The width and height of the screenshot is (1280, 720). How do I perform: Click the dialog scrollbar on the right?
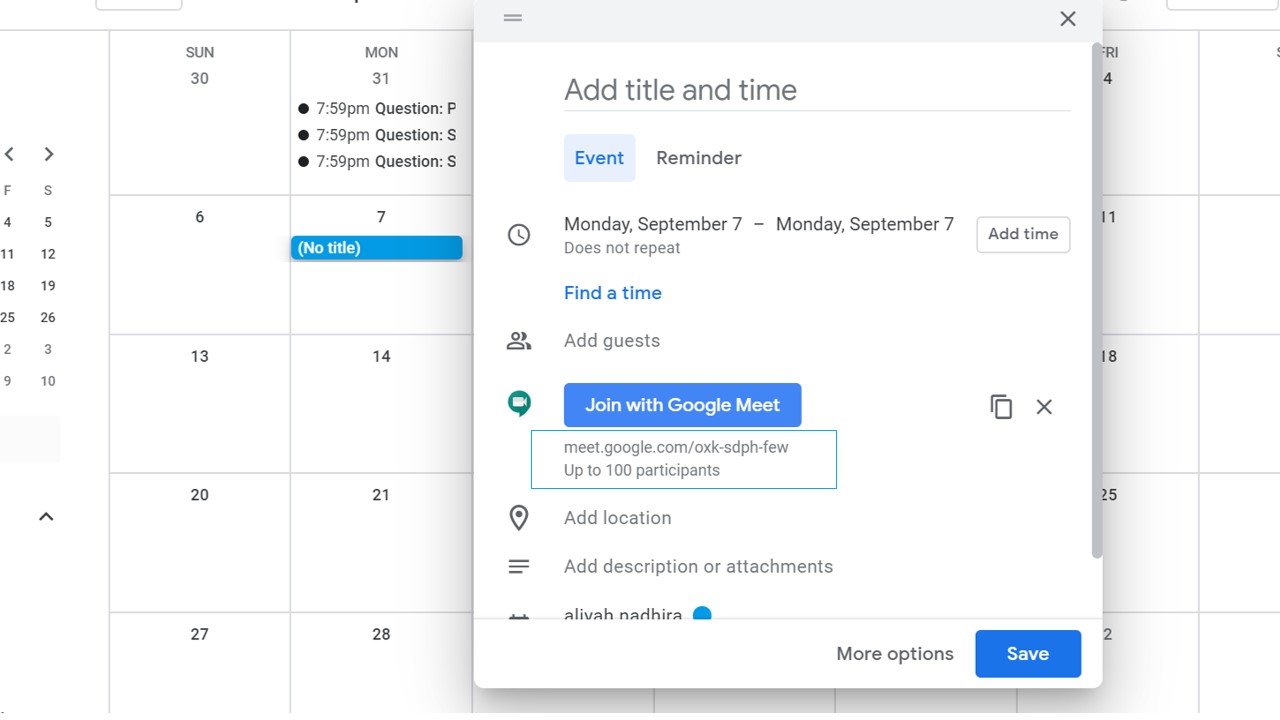click(x=1096, y=300)
